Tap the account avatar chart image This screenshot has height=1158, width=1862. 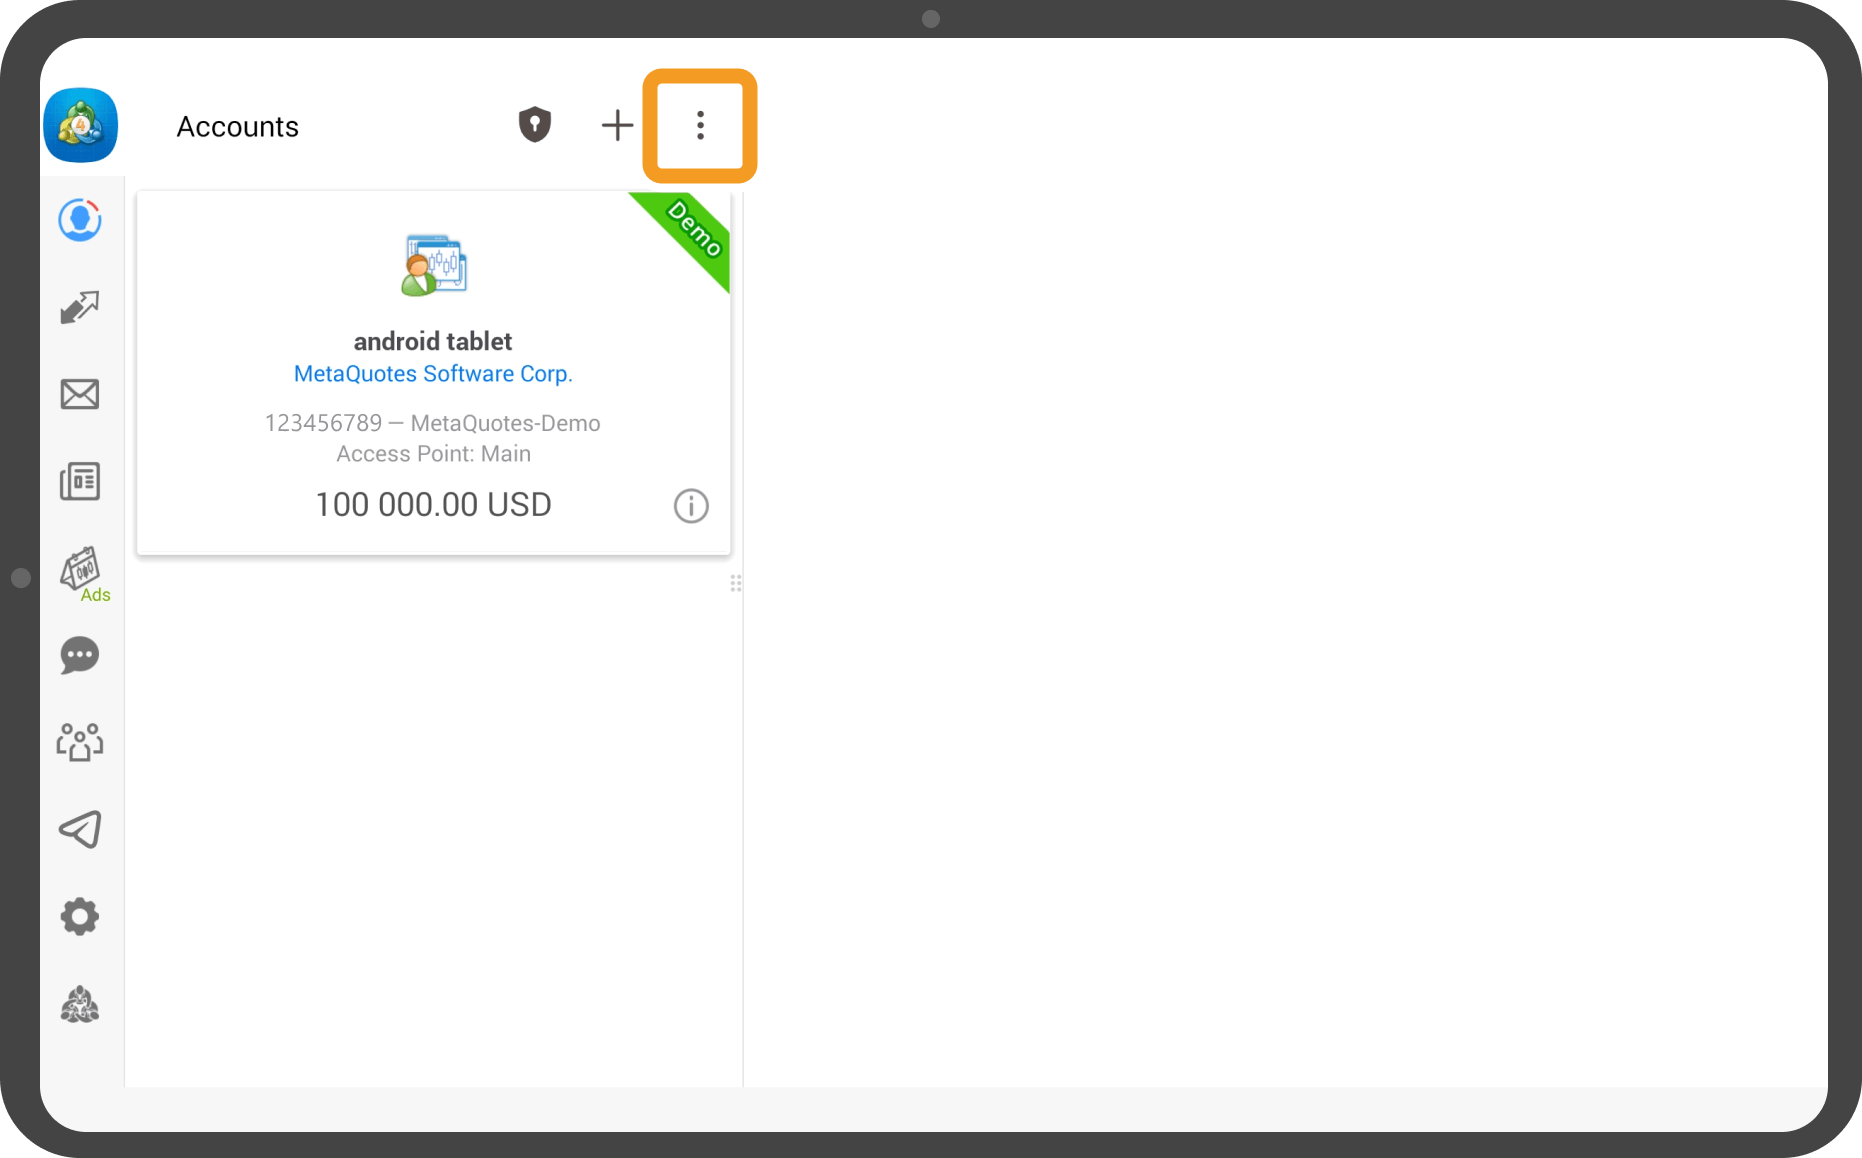click(434, 265)
